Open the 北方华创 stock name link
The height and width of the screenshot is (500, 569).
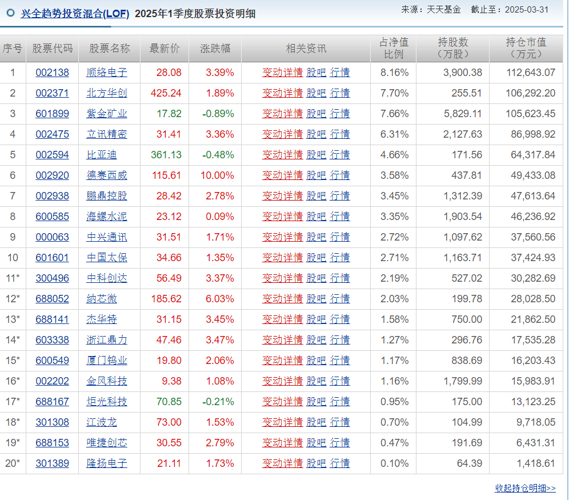[106, 93]
